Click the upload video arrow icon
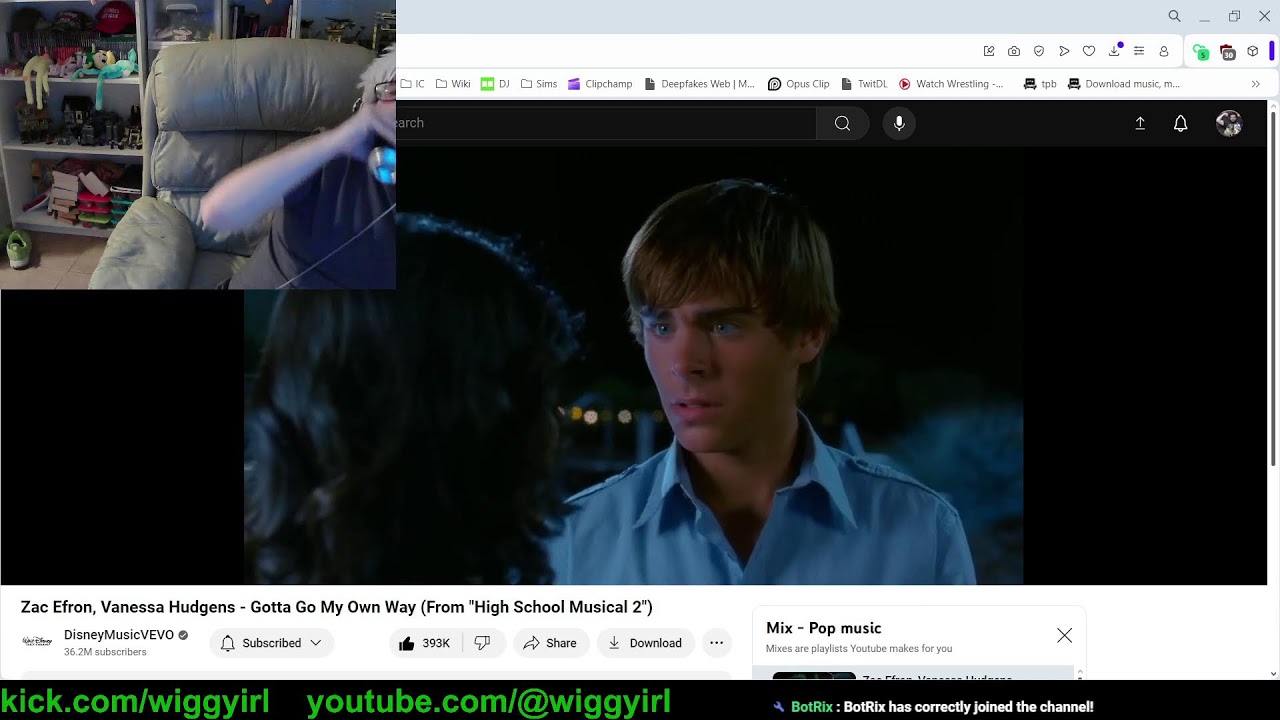Screen dimensions: 1280x720 pyautogui.click(x=1140, y=123)
